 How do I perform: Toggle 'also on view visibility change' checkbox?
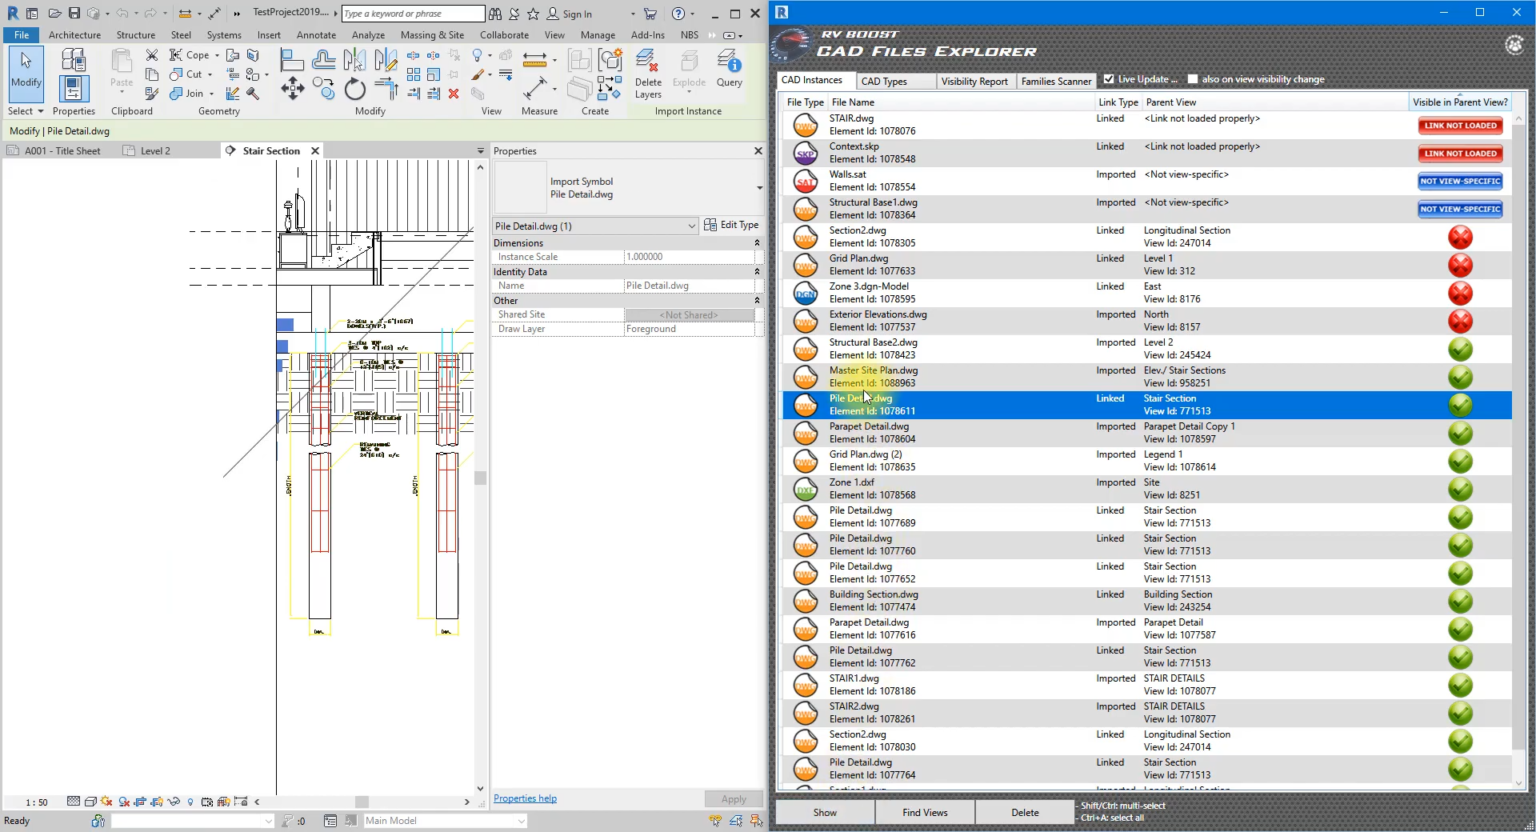point(1193,79)
